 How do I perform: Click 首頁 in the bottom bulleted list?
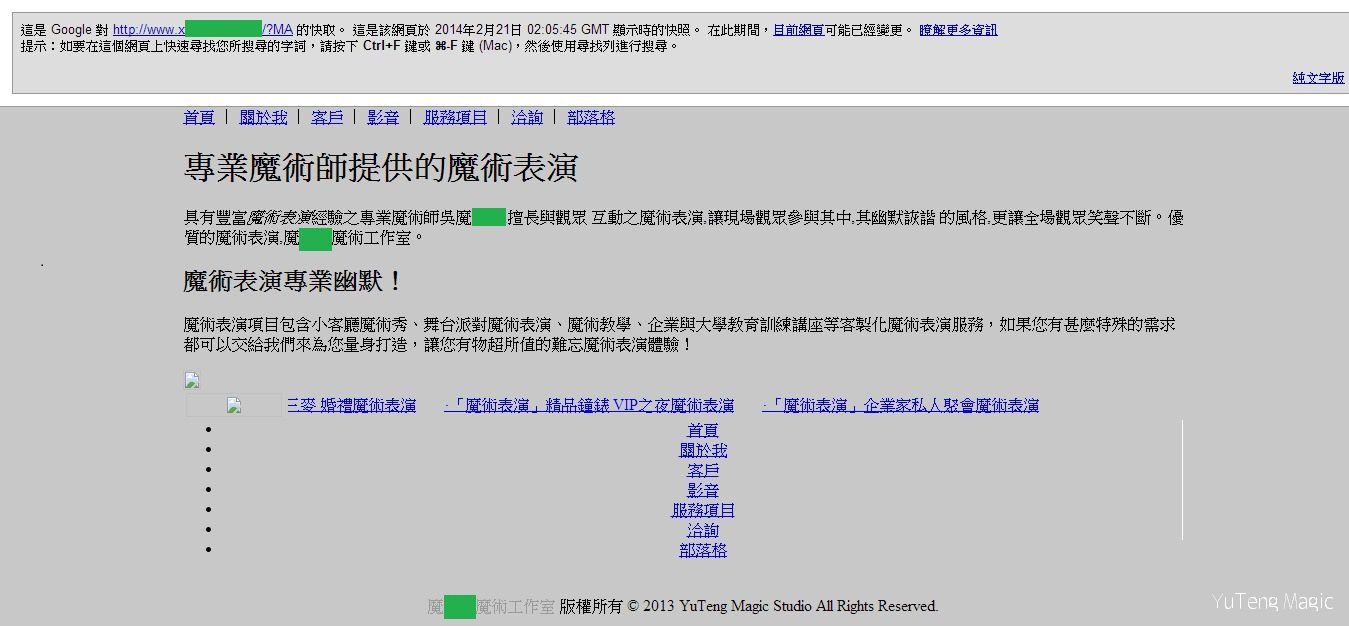point(703,430)
